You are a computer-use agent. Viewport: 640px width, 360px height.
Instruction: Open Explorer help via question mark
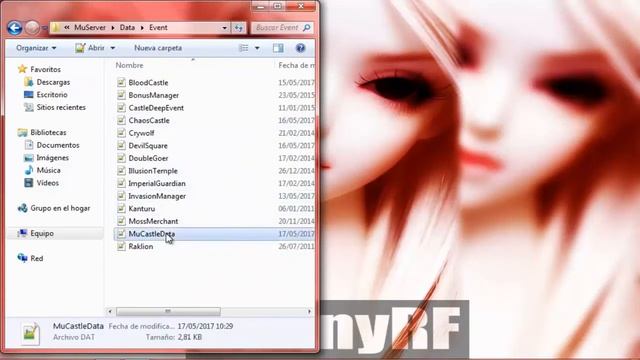300,48
